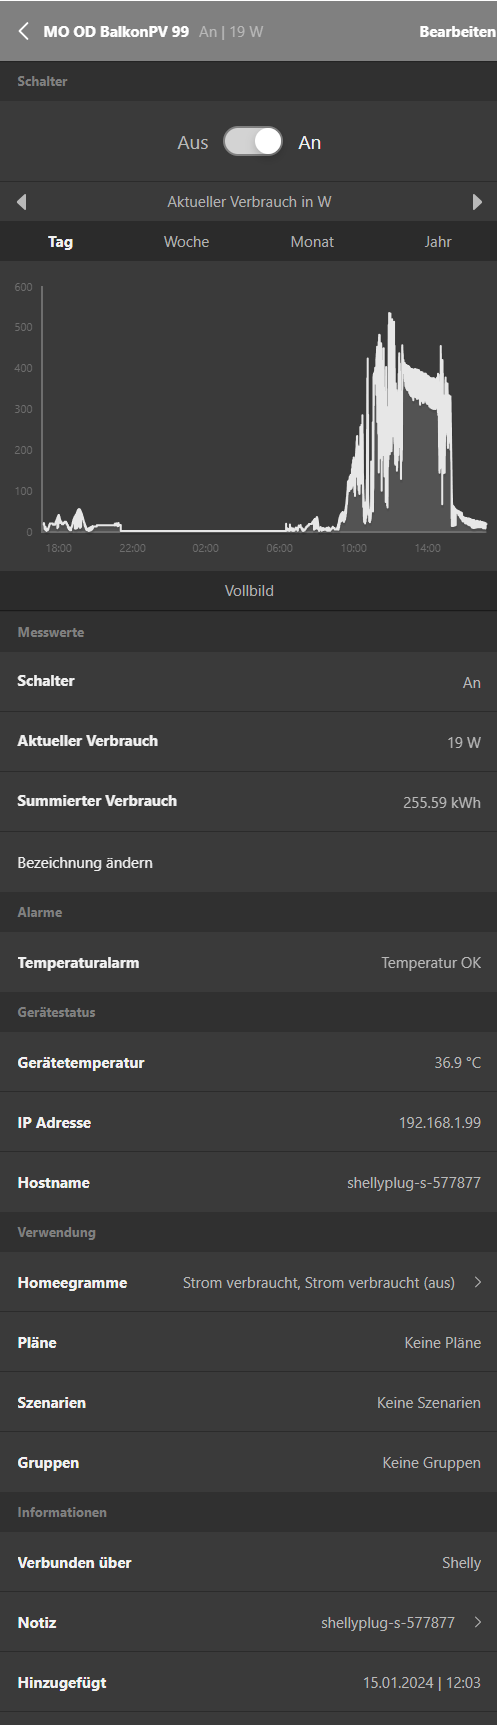This screenshot has height=1725, width=497.
Task: Select the An label to switch on
Action: point(310,143)
